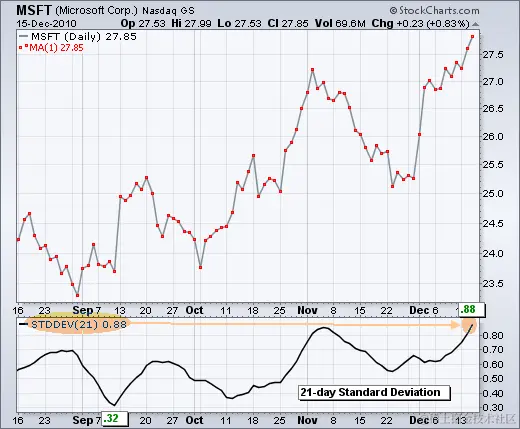Select the Lo 27.53 low value

[x=239, y=23]
